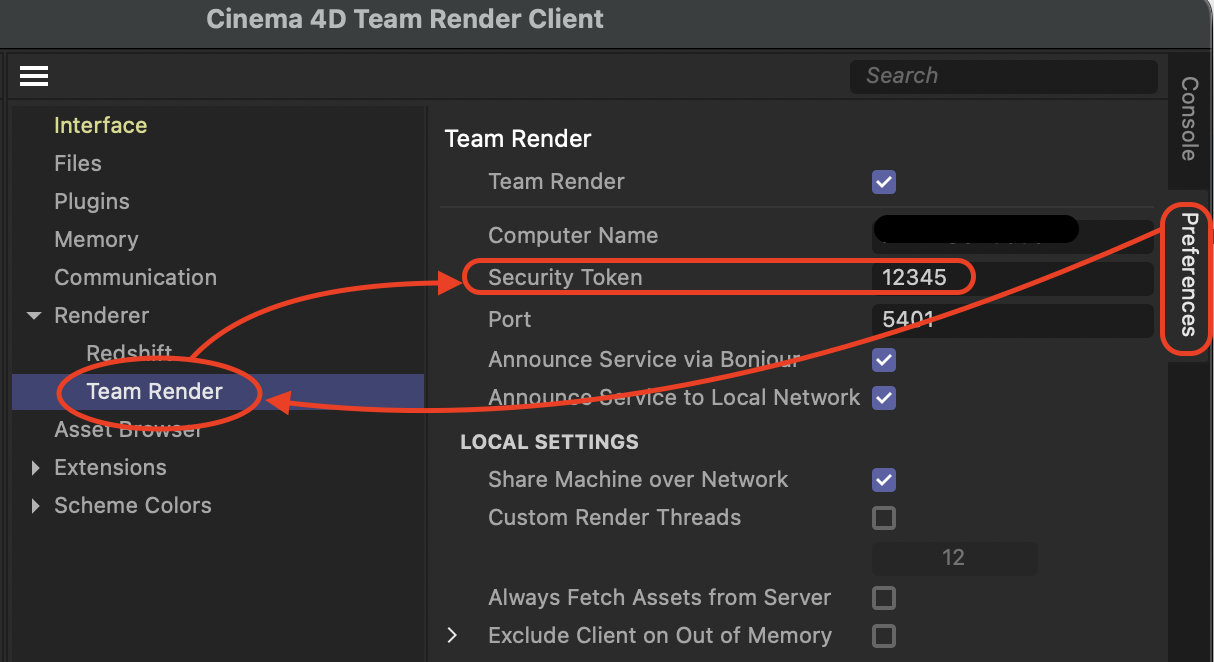Expand the Scheme Colors arrow
1214x662 pixels.
coord(35,506)
